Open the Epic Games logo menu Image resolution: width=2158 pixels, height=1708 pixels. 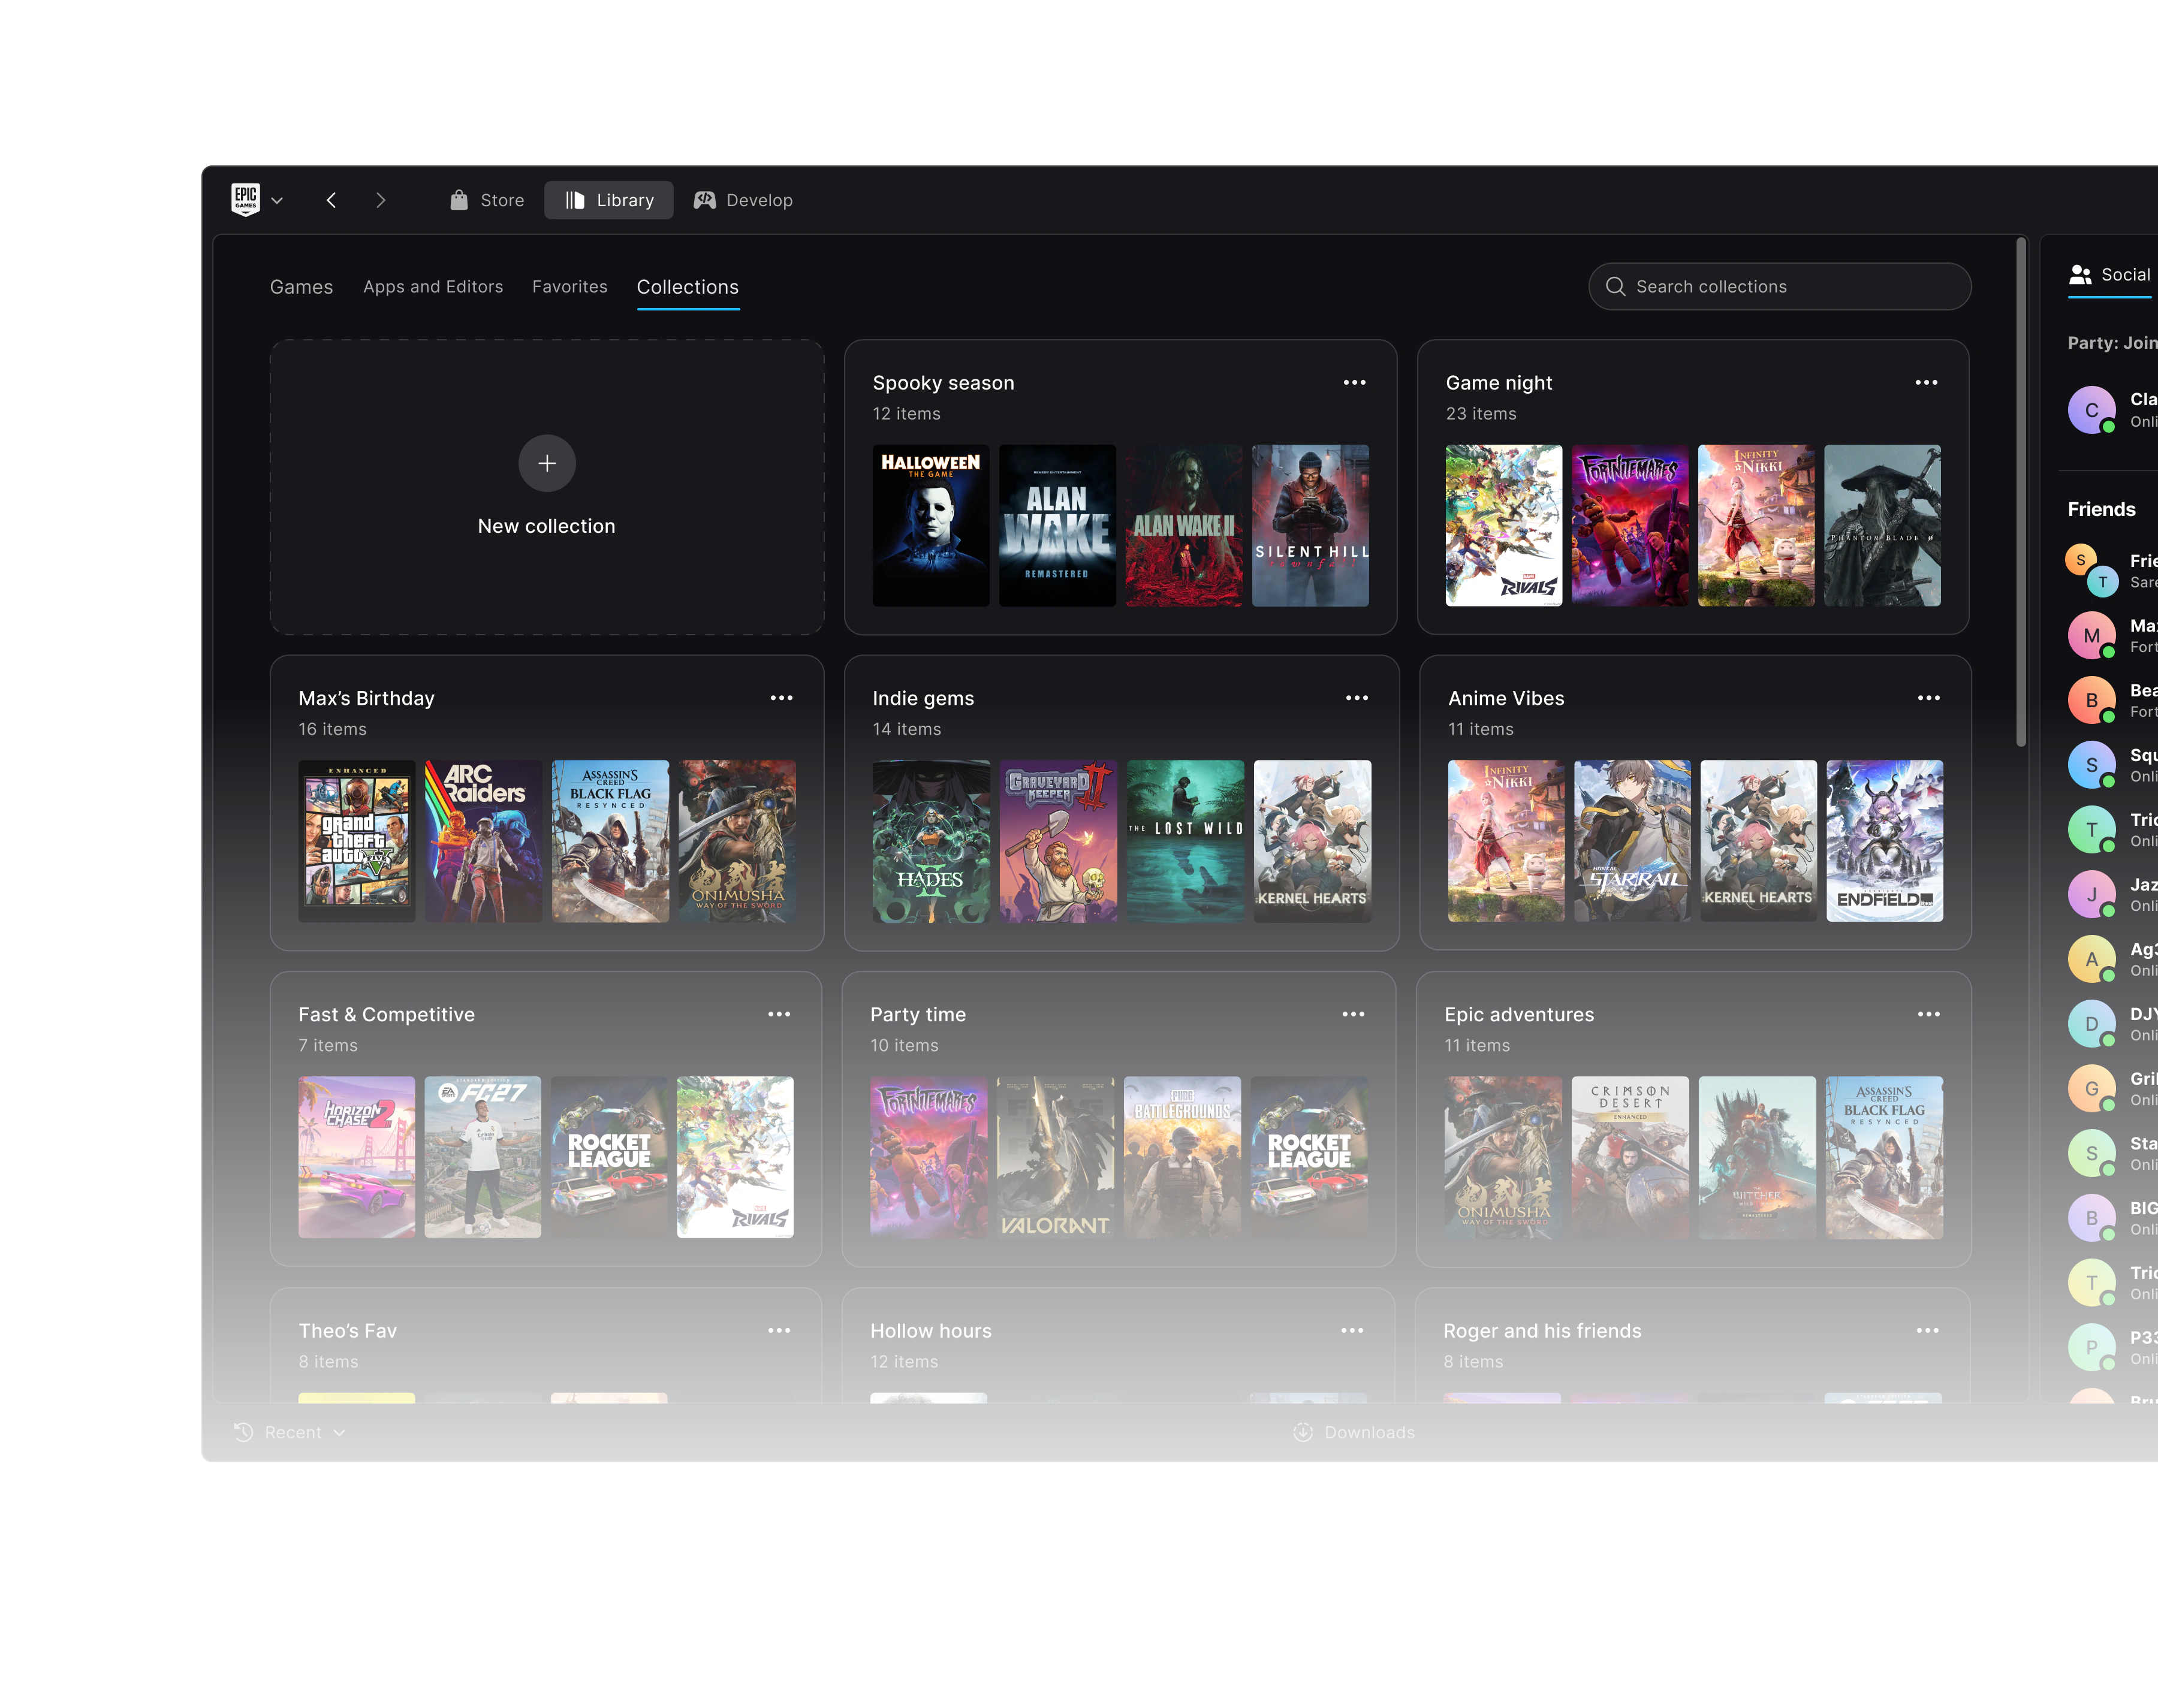click(x=245, y=200)
